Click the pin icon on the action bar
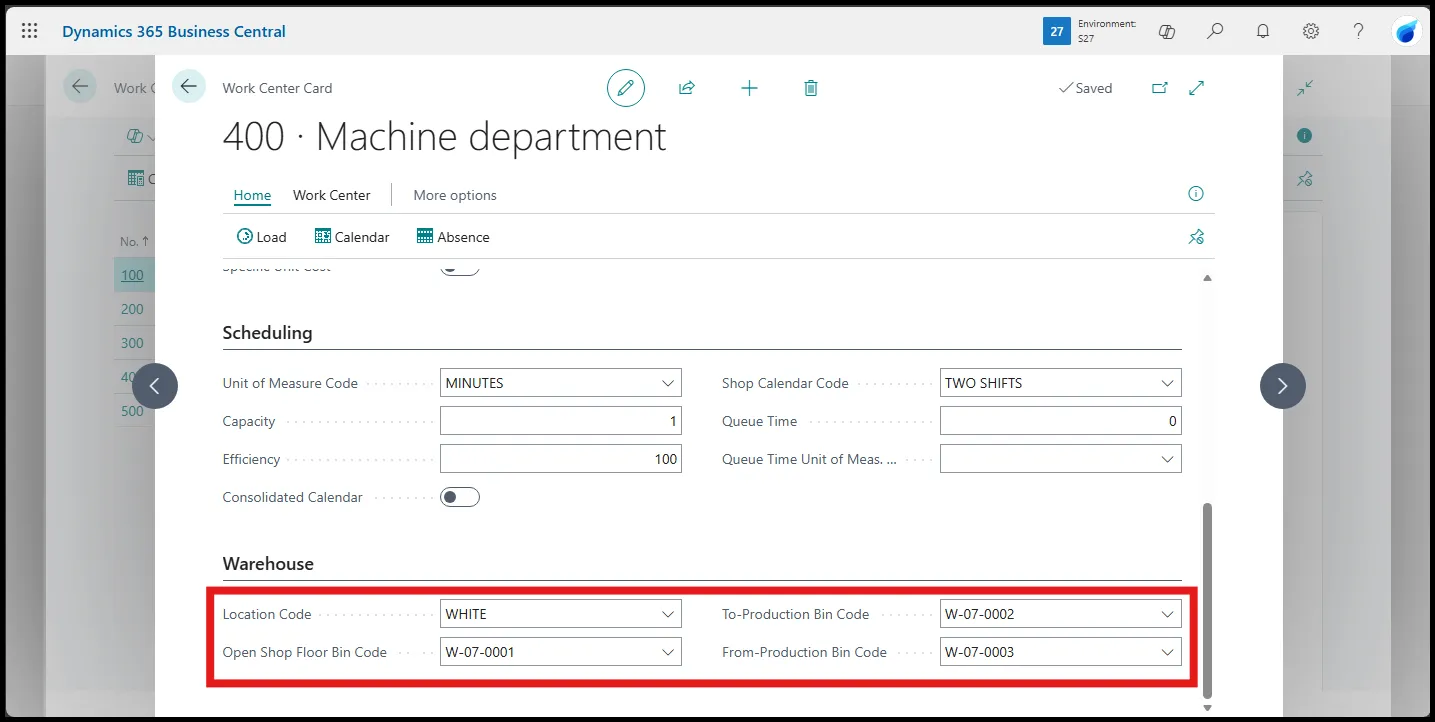This screenshot has height=722, width=1435. click(x=1196, y=237)
